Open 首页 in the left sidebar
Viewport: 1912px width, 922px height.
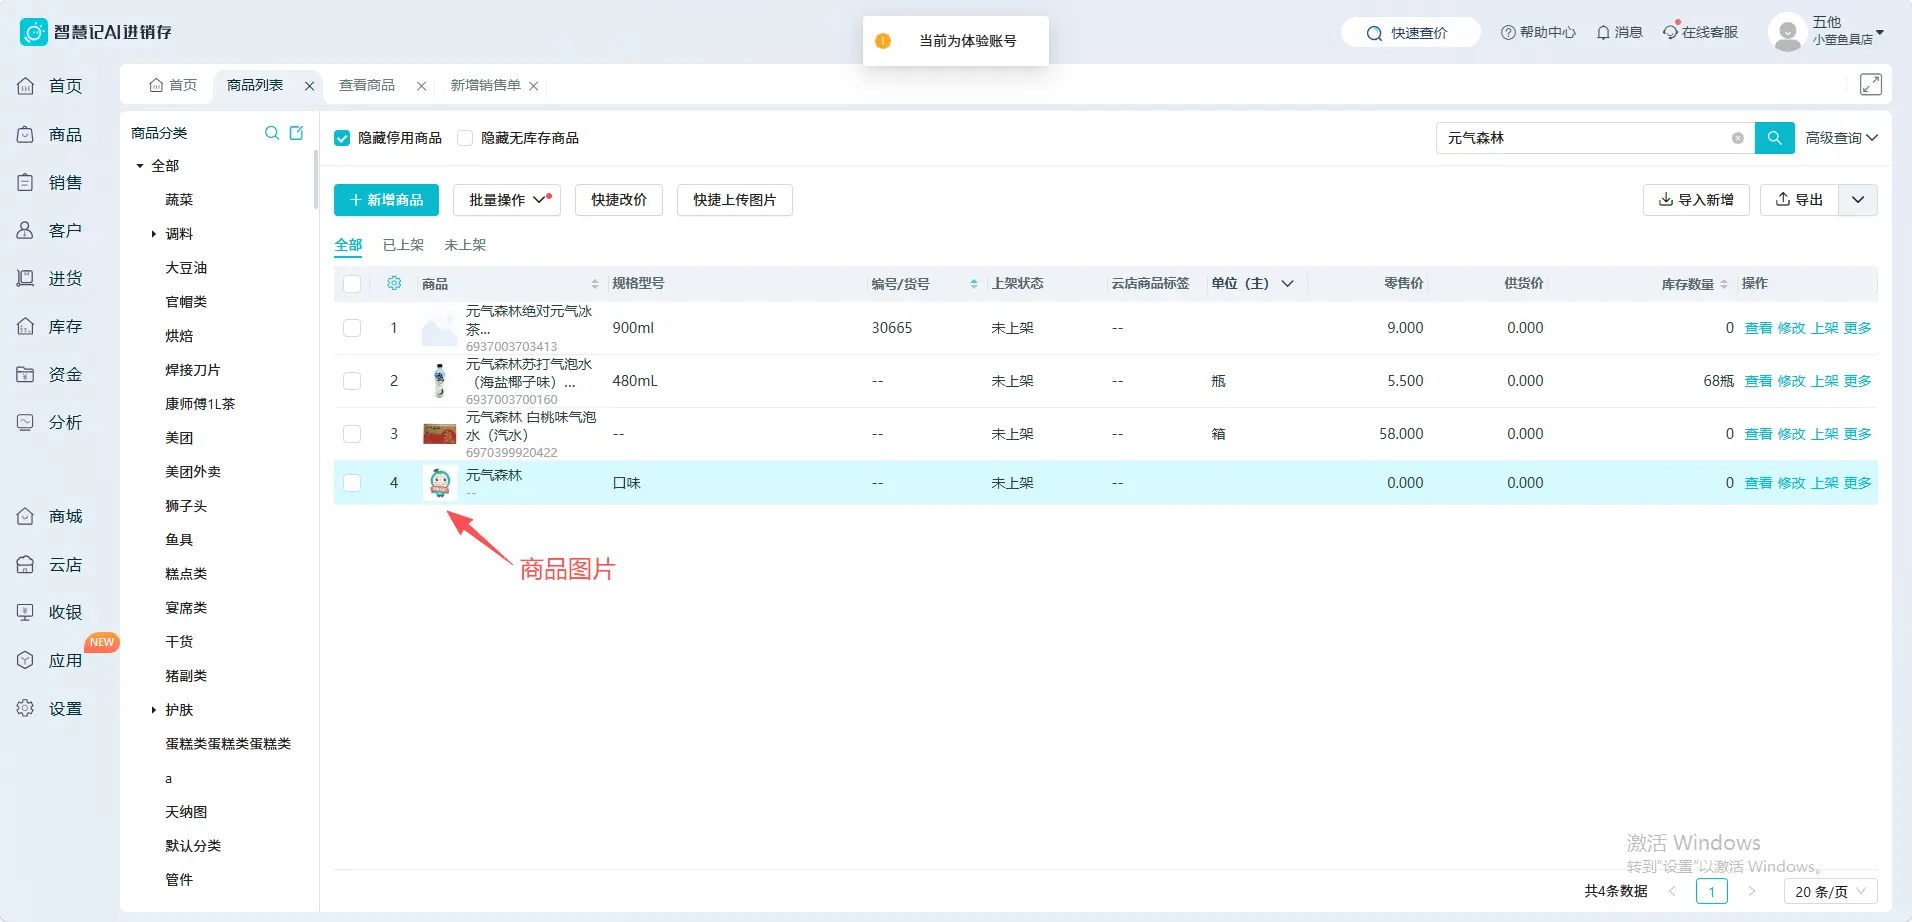pyautogui.click(x=50, y=86)
